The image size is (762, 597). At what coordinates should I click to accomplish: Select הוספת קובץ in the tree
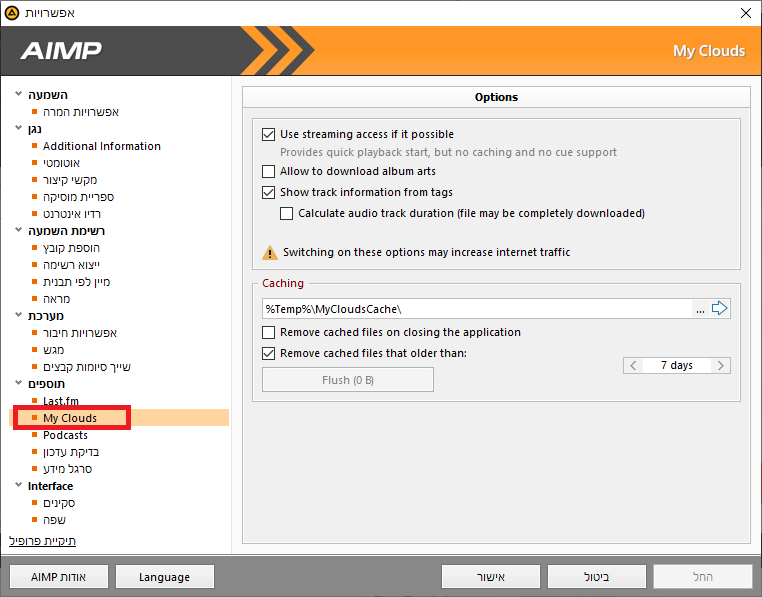(71, 248)
